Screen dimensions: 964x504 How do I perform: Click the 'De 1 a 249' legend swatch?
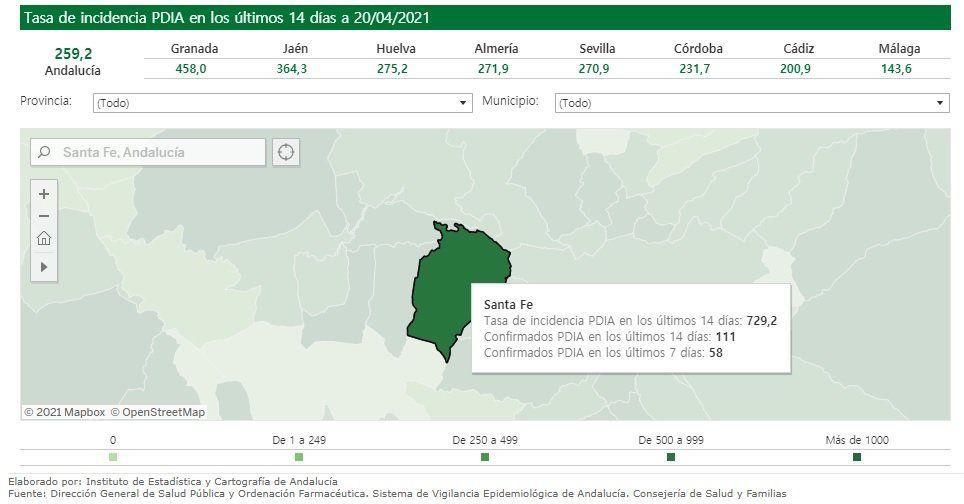299,457
